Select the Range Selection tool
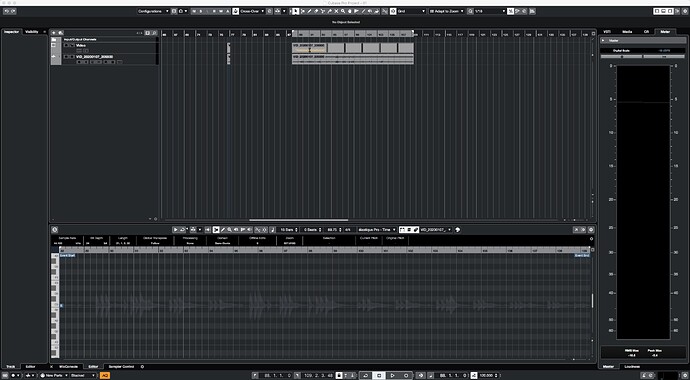Viewport: 690px width, 380px height. (x=303, y=11)
